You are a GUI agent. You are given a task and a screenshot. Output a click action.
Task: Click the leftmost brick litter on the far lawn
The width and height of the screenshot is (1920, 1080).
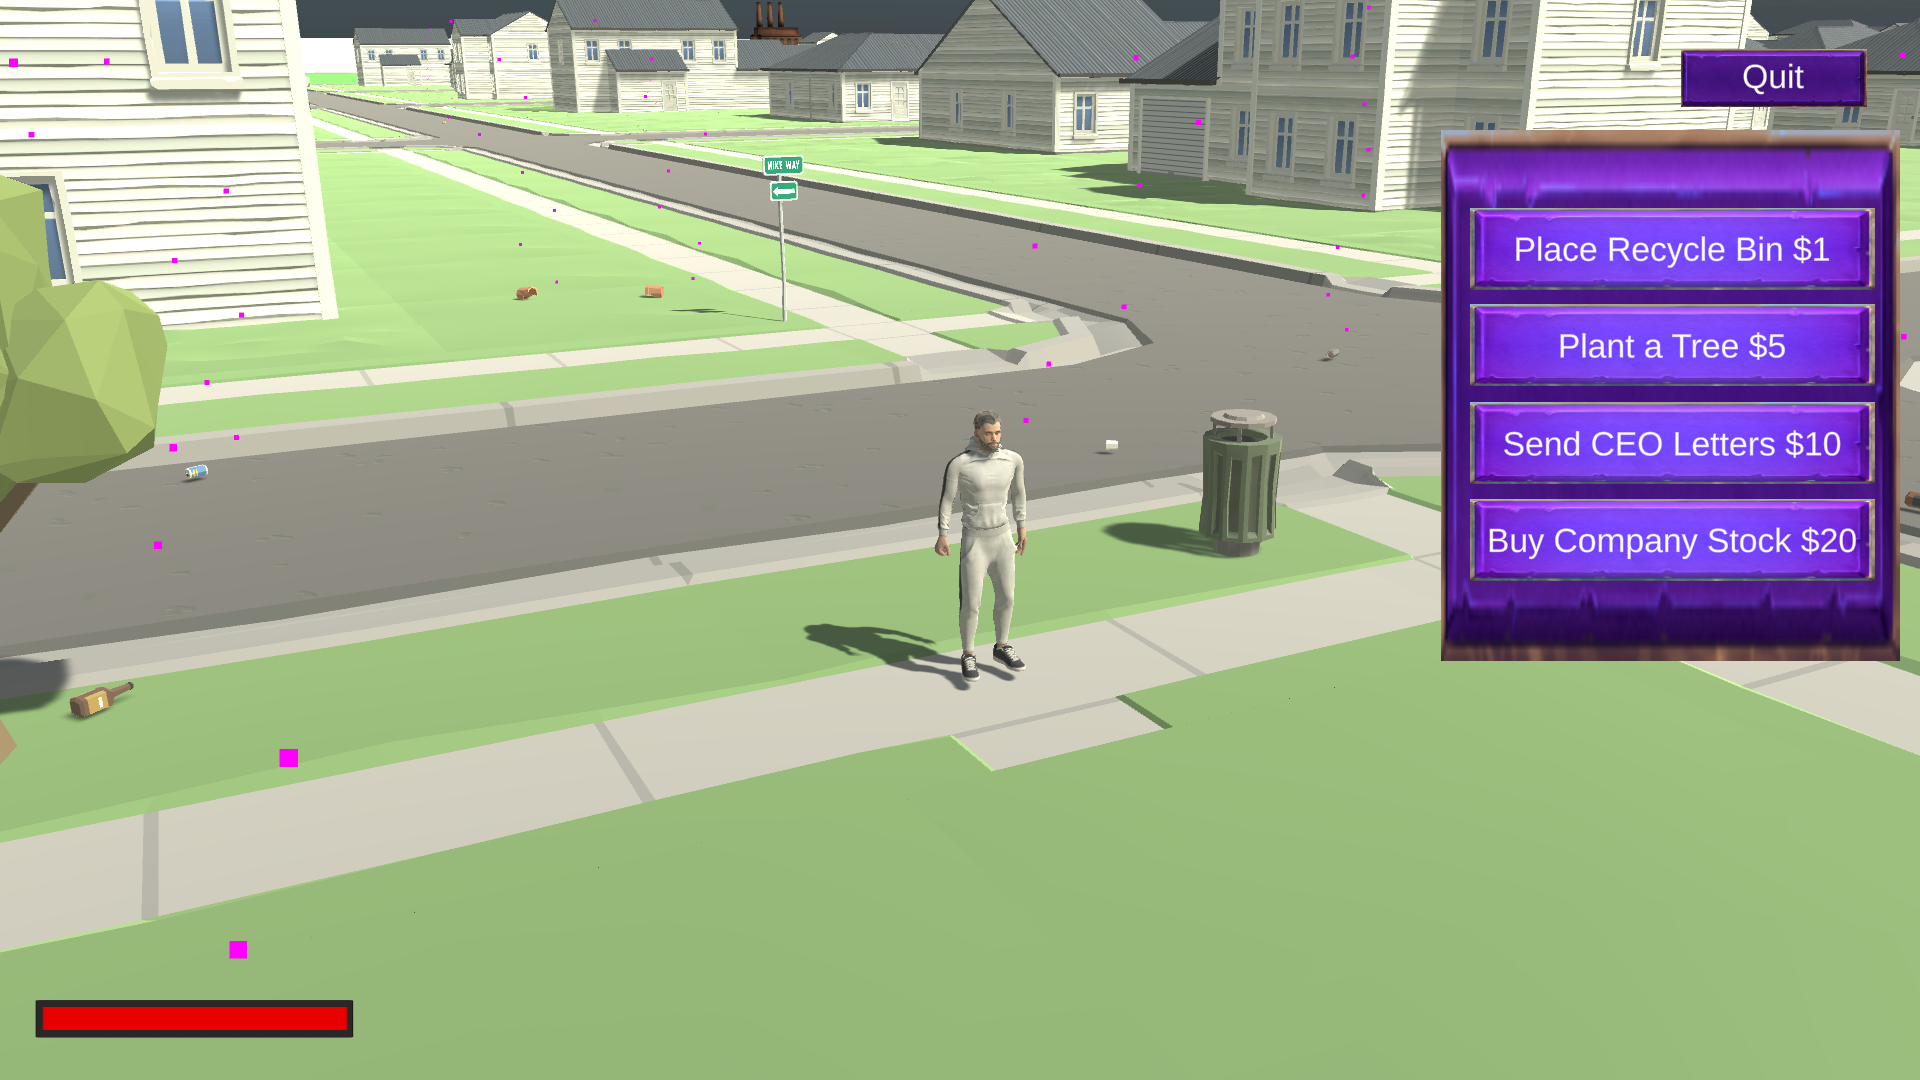(x=526, y=293)
